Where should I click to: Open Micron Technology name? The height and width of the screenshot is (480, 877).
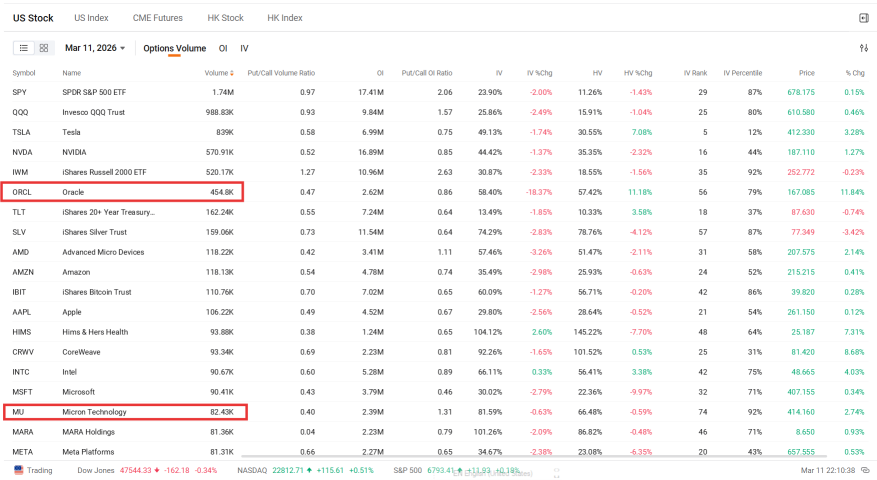(95, 412)
